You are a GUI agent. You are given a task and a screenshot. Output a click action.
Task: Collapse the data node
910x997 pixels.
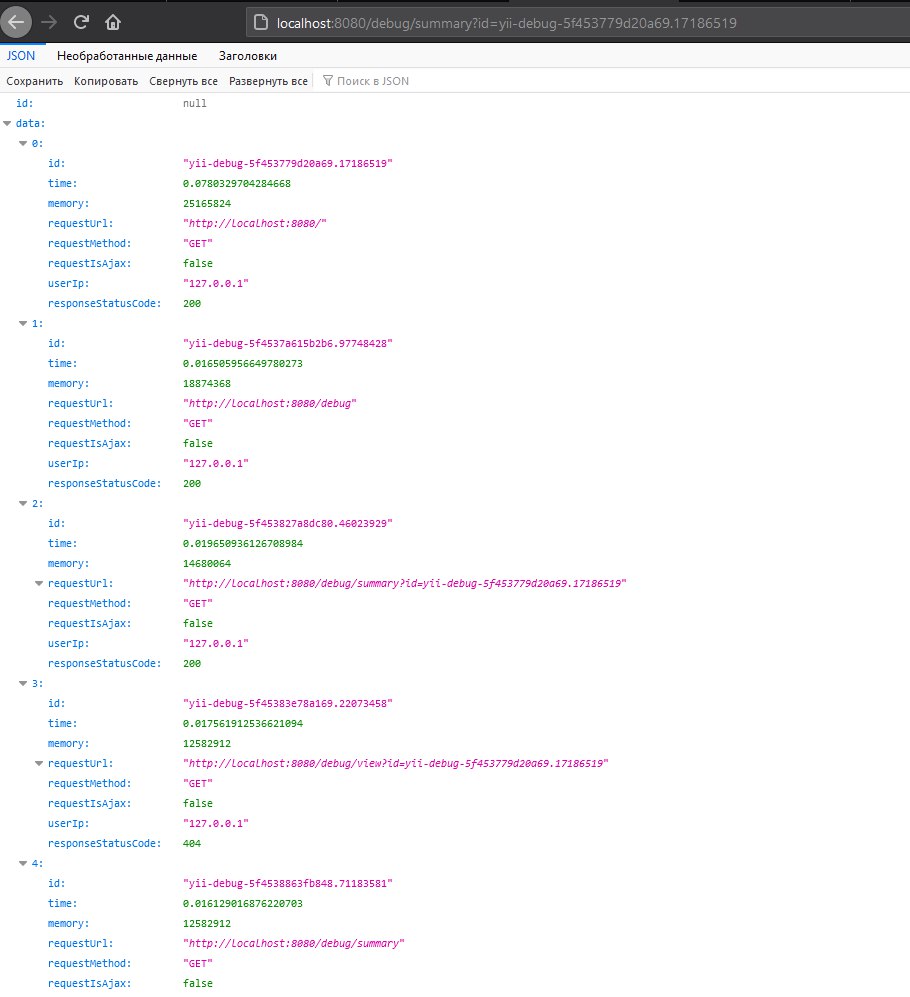8,123
